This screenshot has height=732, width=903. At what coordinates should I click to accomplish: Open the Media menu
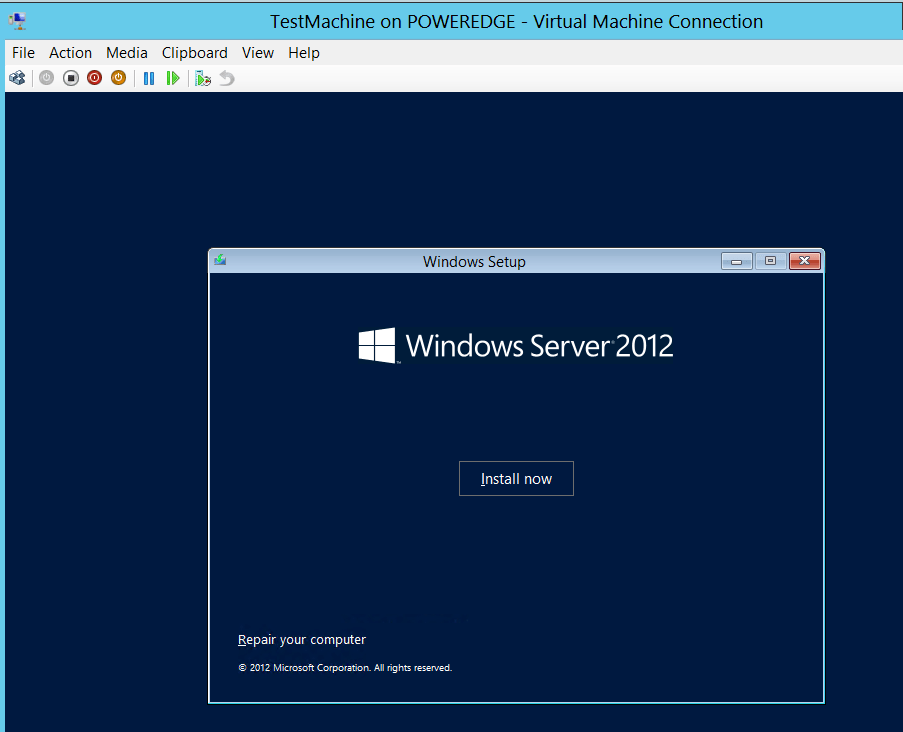tap(127, 53)
